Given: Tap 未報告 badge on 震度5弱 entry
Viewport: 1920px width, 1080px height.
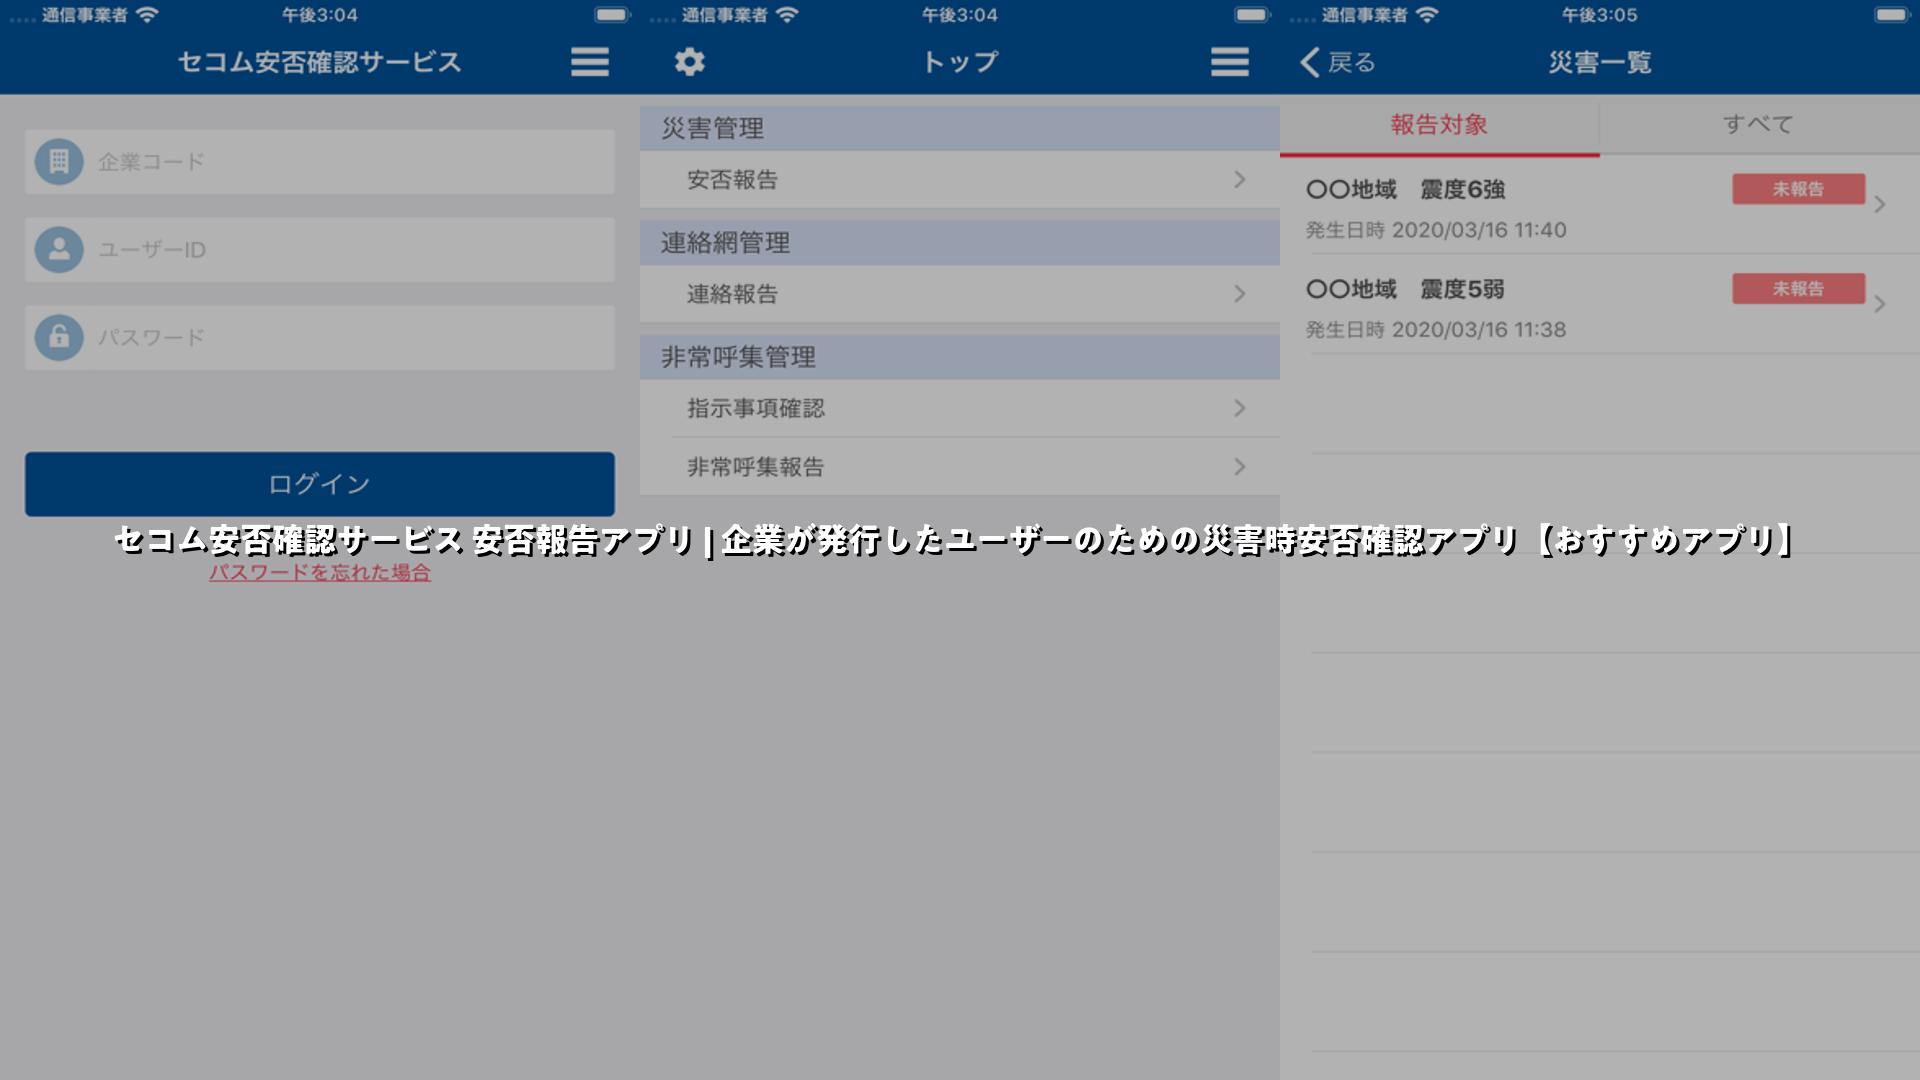Looking at the screenshot, I should pyautogui.click(x=1798, y=289).
